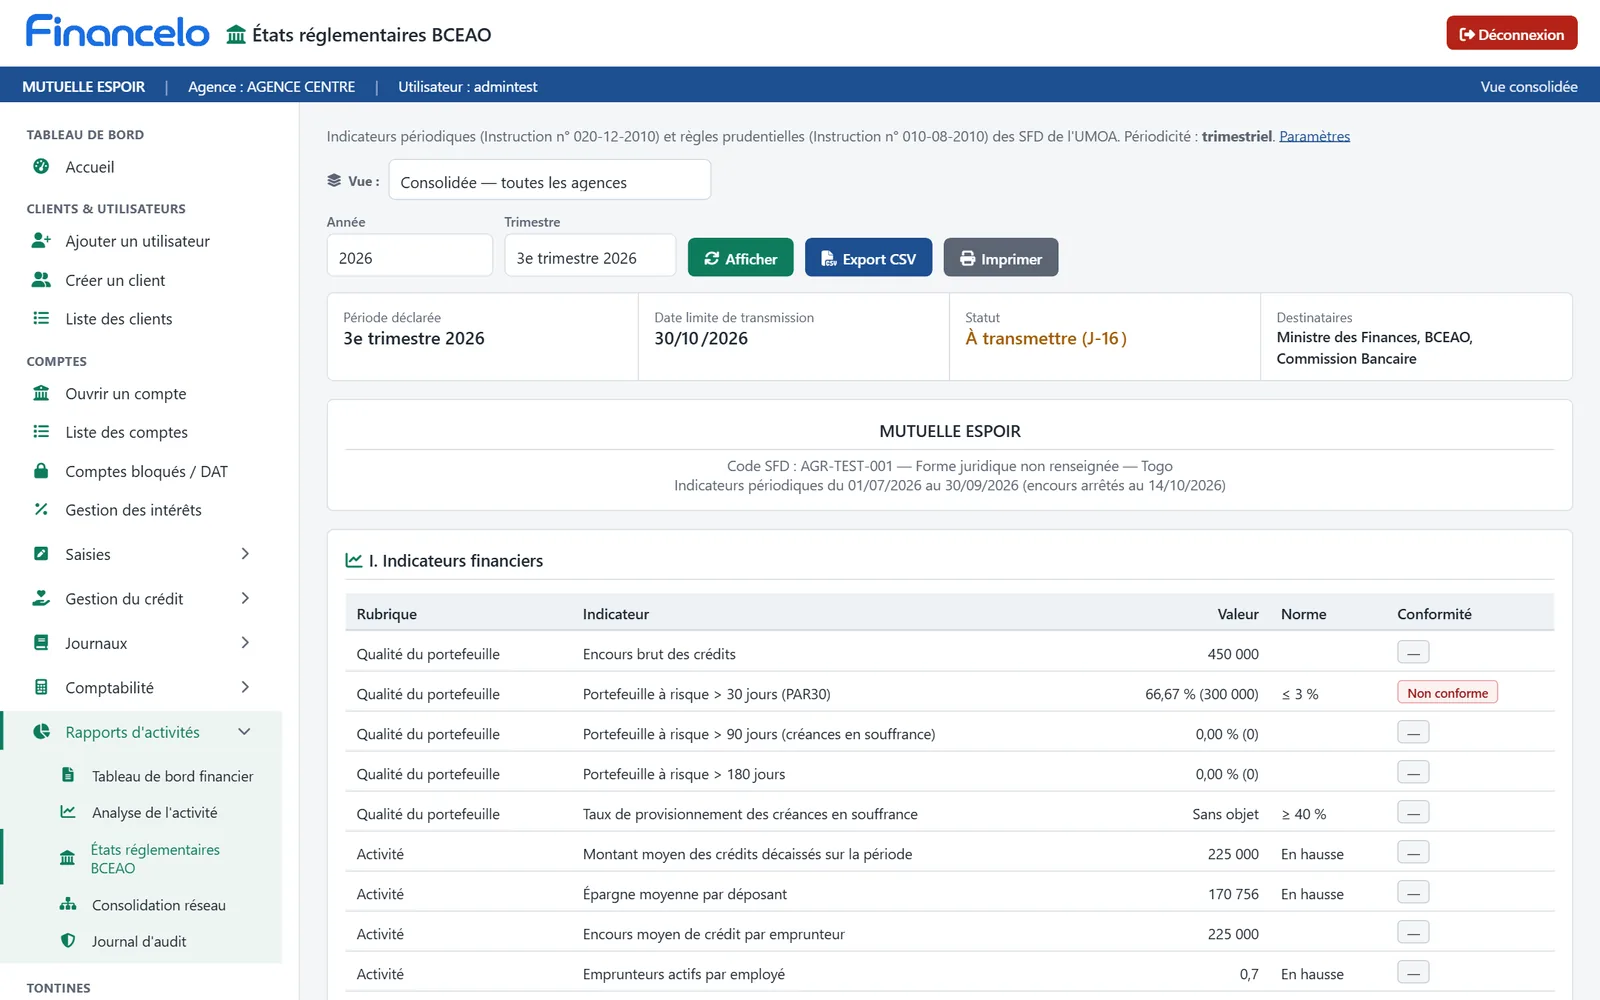Screen dimensions: 1600x1000
Task: Open Tableau de bord financier
Action: (172, 776)
